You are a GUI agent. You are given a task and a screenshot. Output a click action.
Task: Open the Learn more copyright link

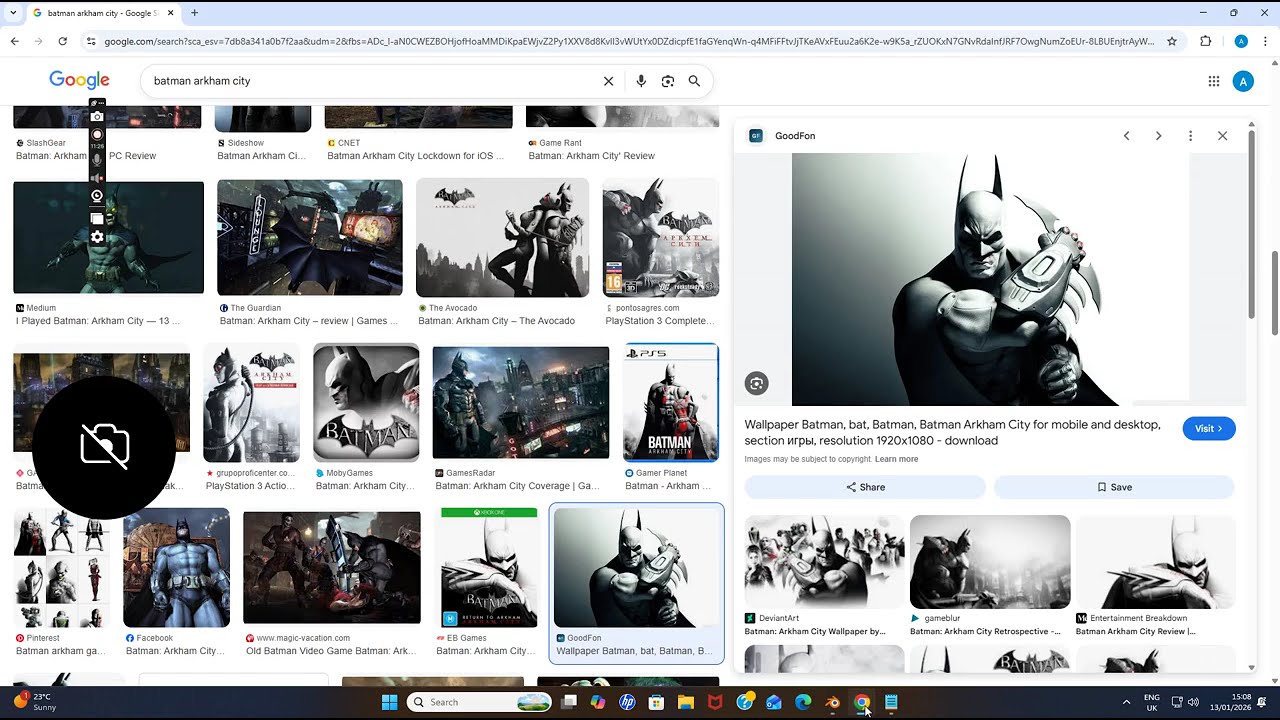[896, 459]
